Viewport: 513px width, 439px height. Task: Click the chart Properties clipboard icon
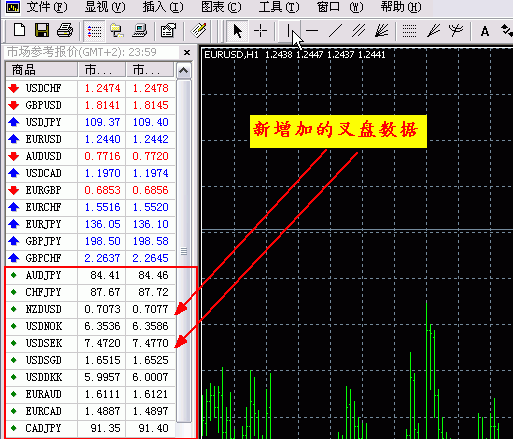point(168,31)
